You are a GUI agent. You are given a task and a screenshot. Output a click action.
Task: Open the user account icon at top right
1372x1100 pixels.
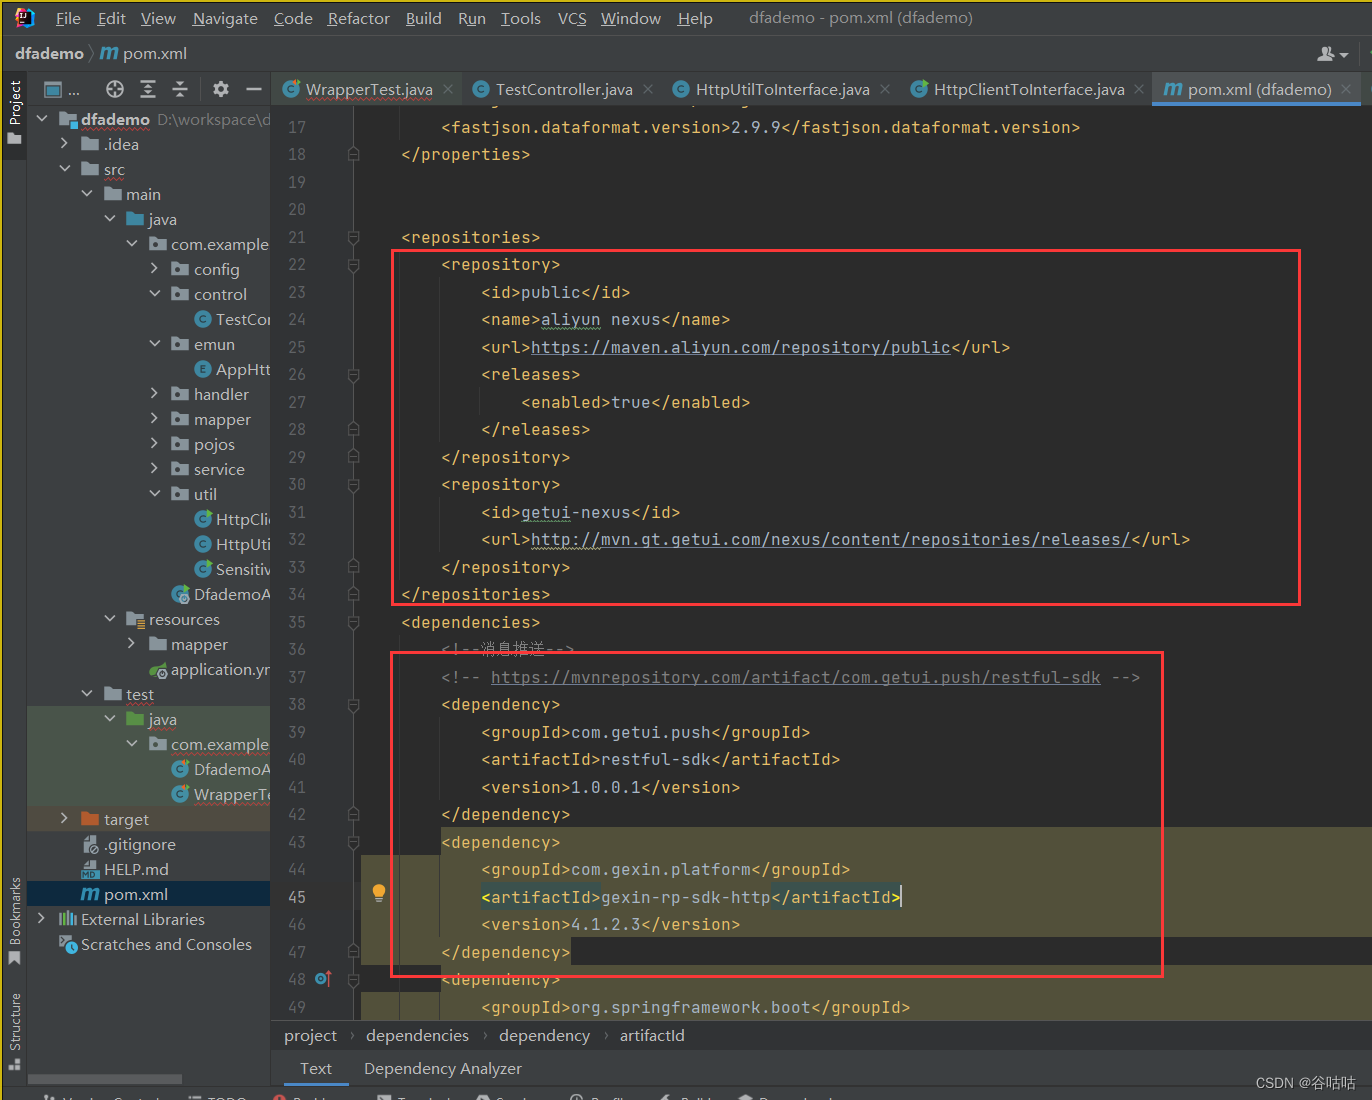coord(1332,54)
